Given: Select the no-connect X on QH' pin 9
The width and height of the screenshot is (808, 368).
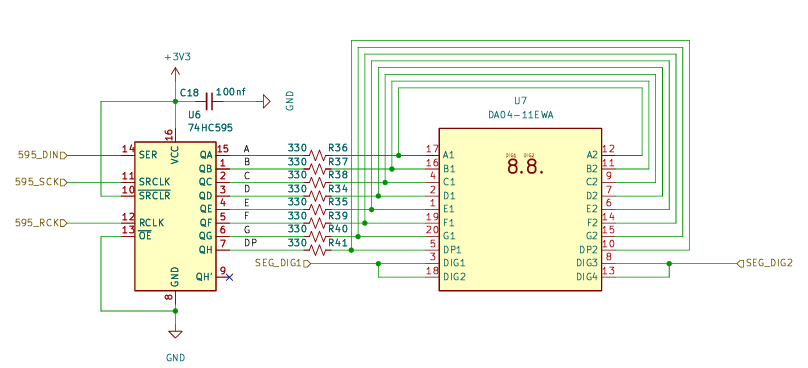Looking at the screenshot, I should 229,277.
